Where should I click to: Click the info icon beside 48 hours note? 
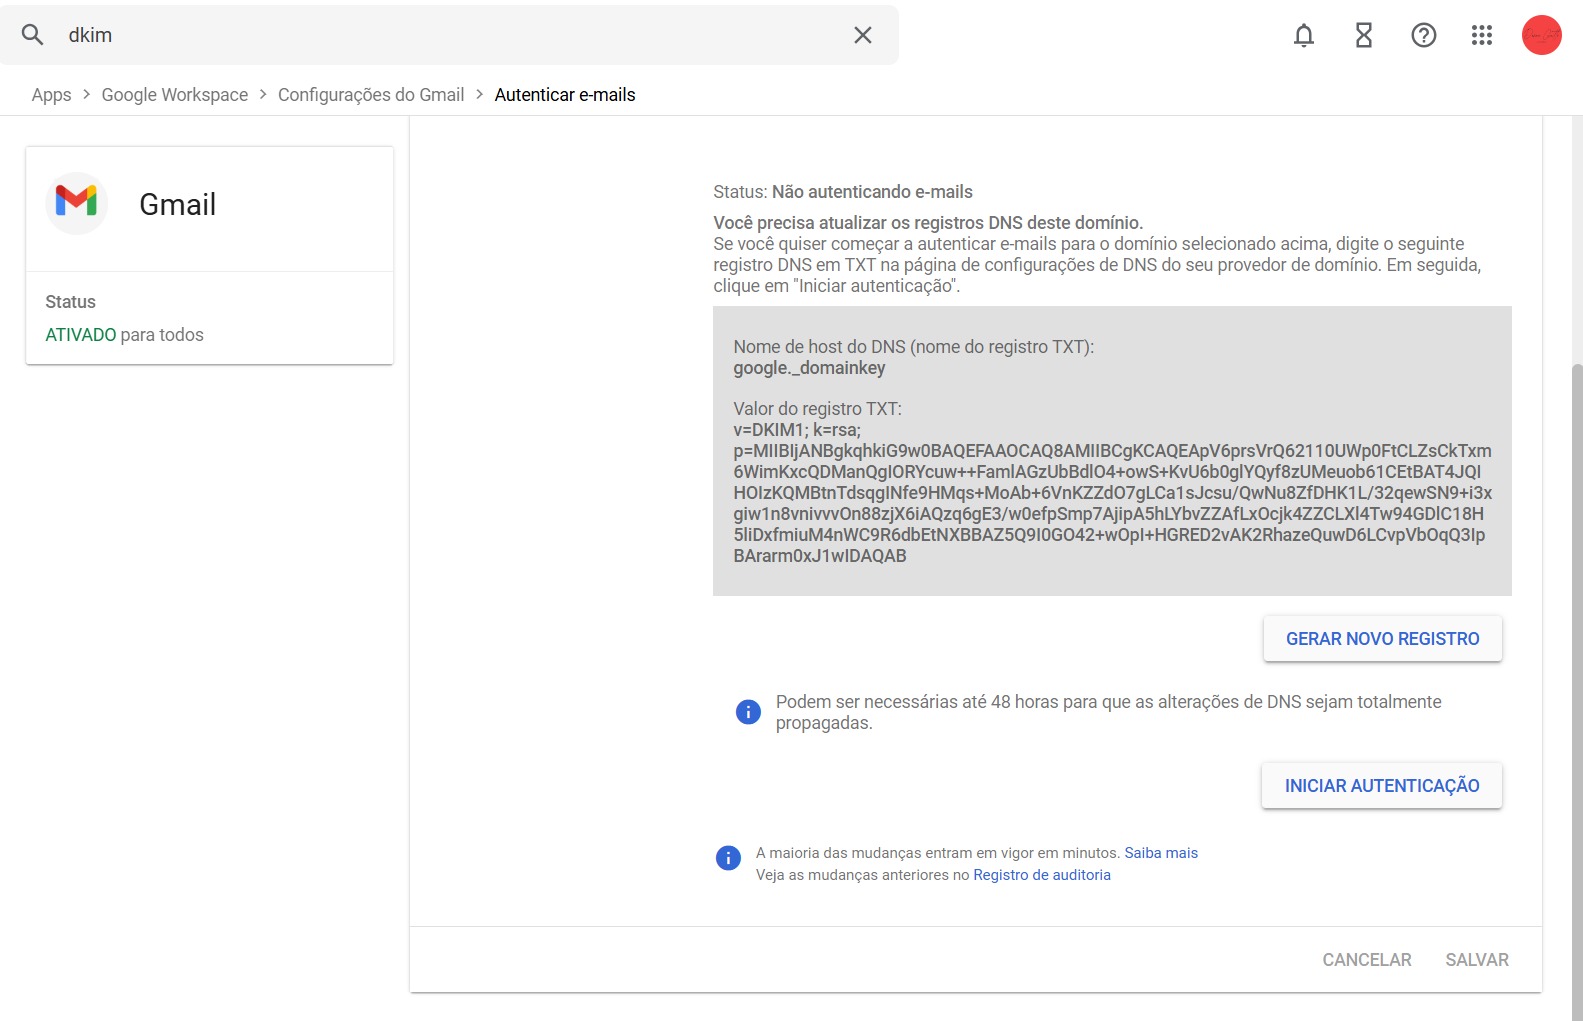(748, 712)
